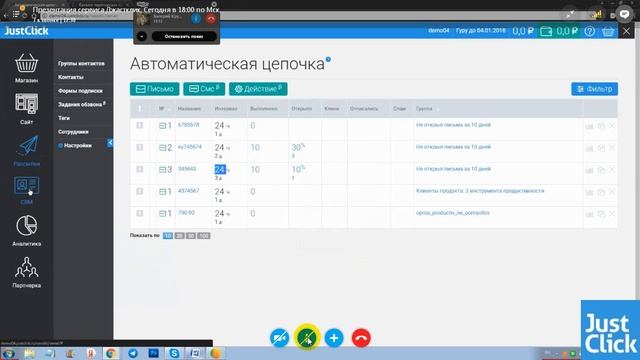Open the Магазин basket section

tap(27, 68)
